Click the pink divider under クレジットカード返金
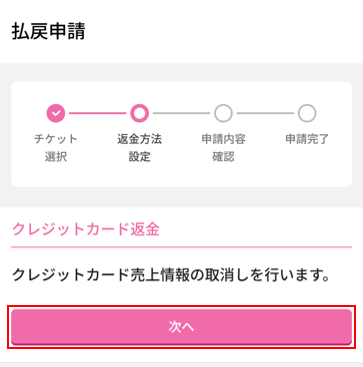Viewport: 363px width, 367px height. (181, 247)
